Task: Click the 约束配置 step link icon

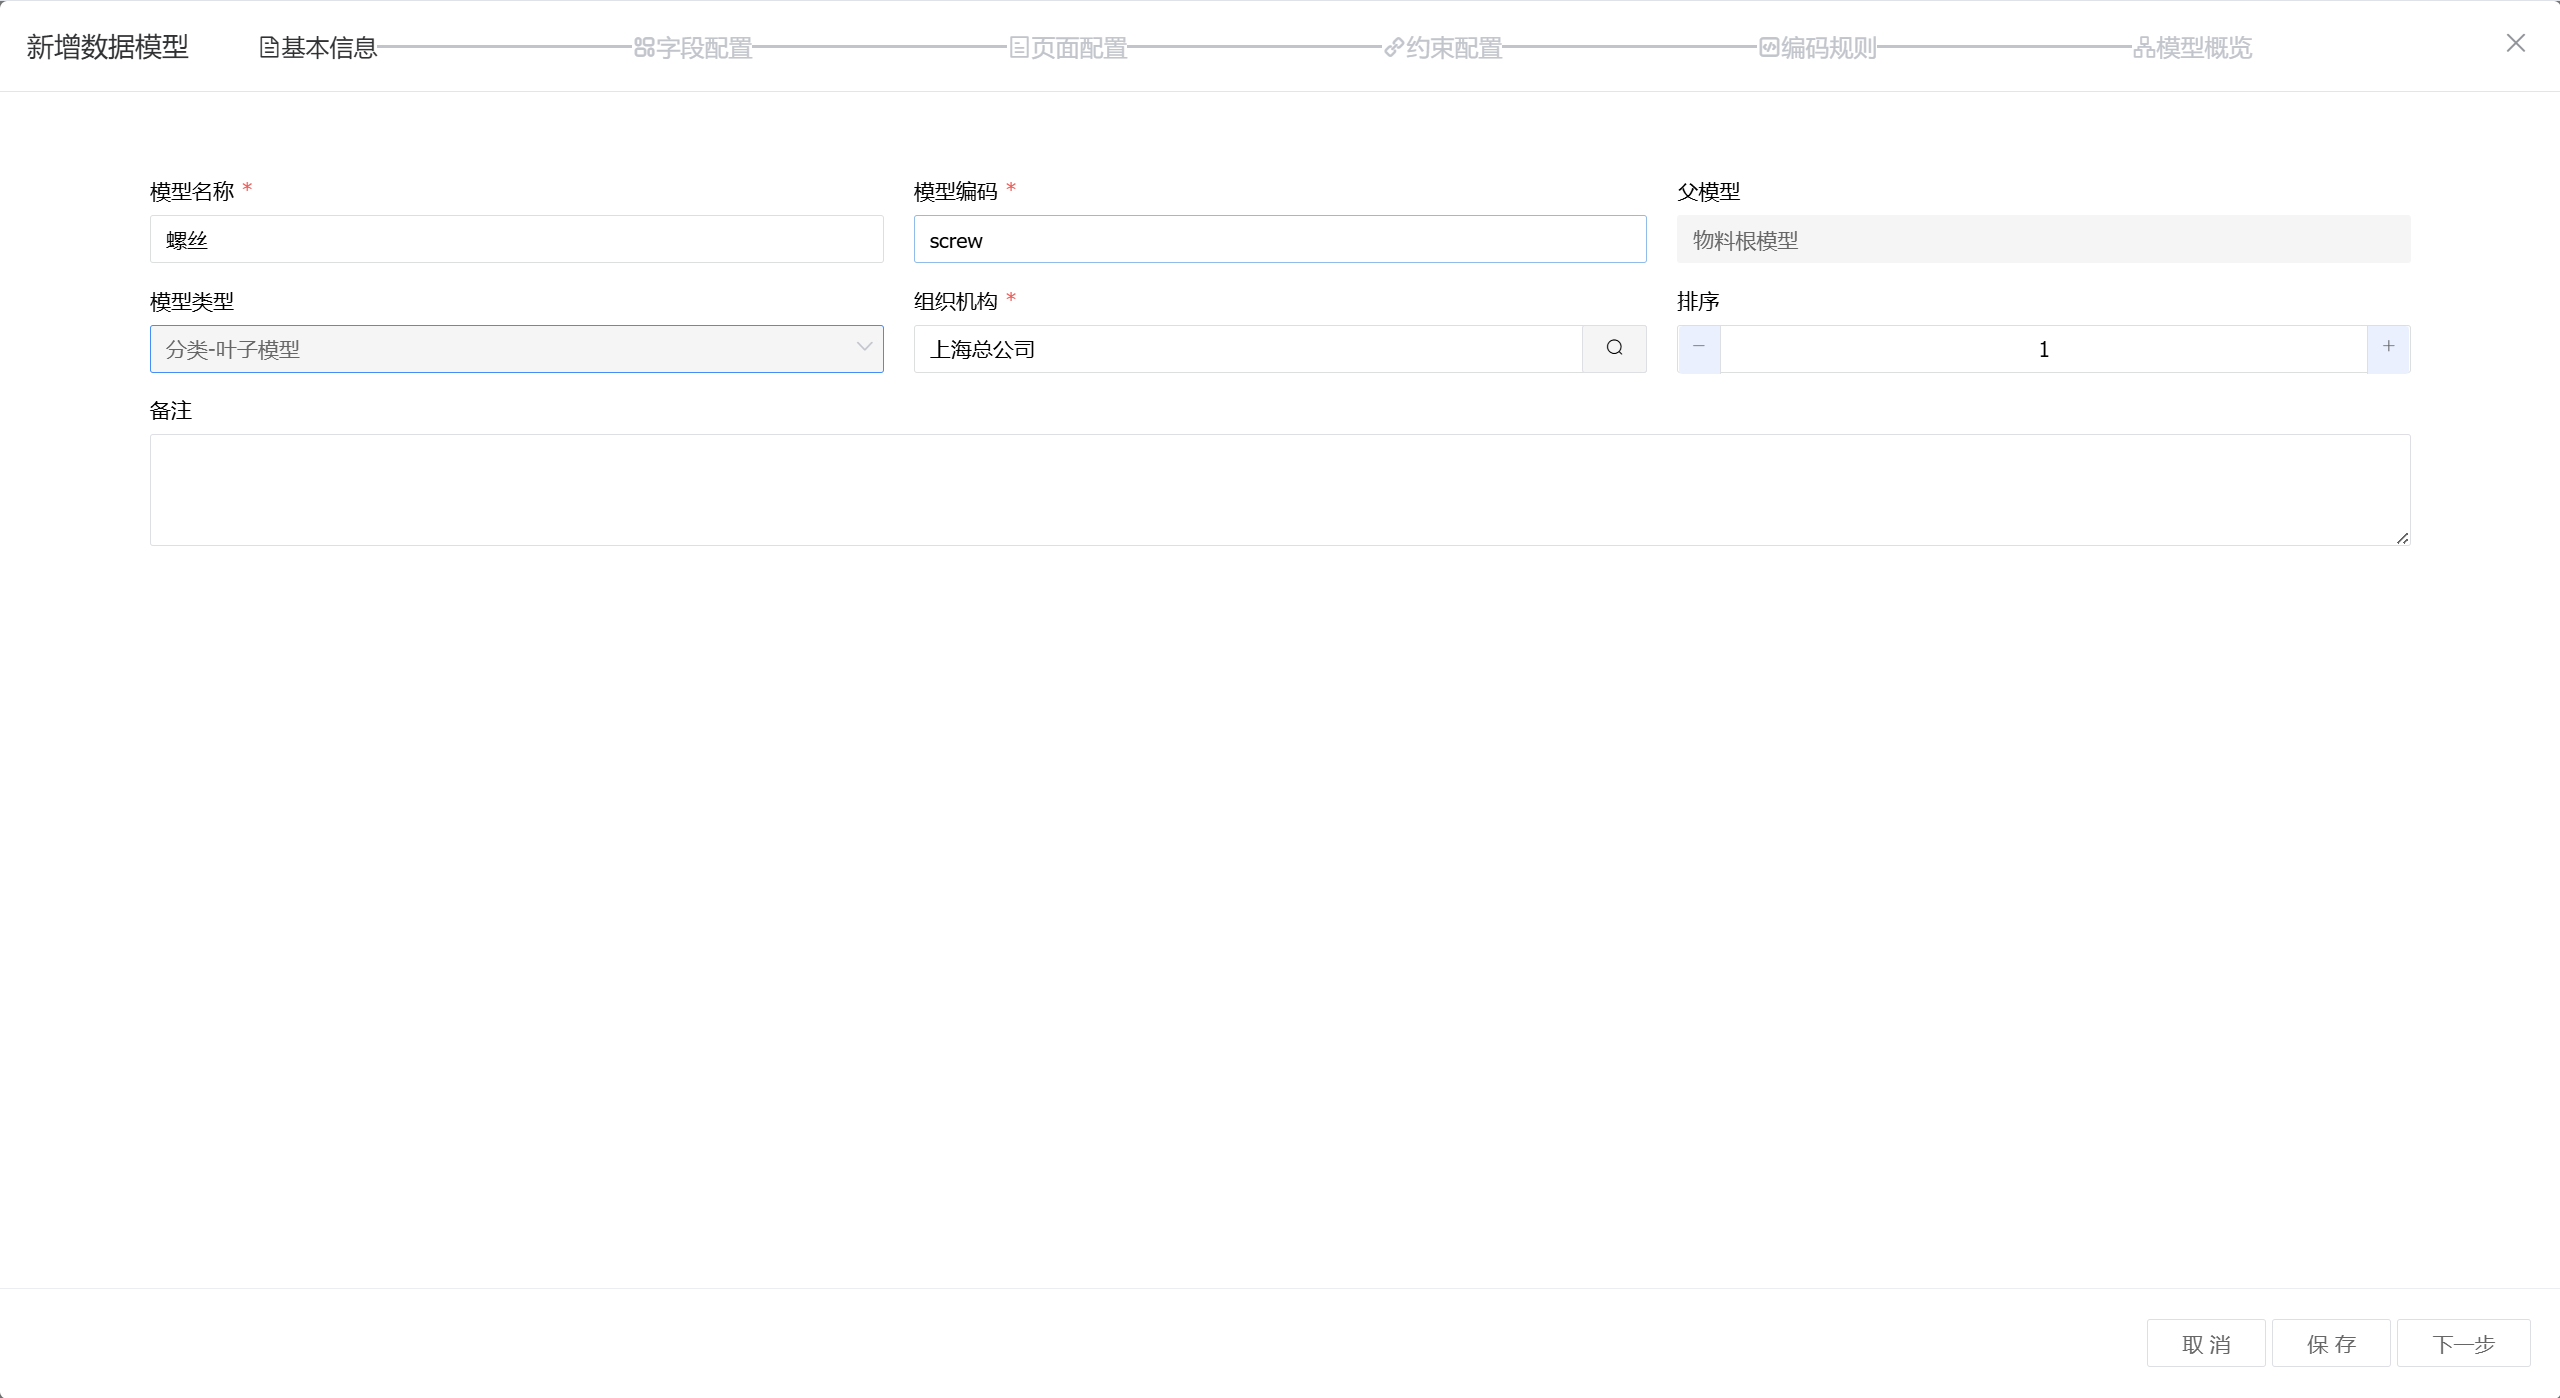Action: click(1394, 48)
